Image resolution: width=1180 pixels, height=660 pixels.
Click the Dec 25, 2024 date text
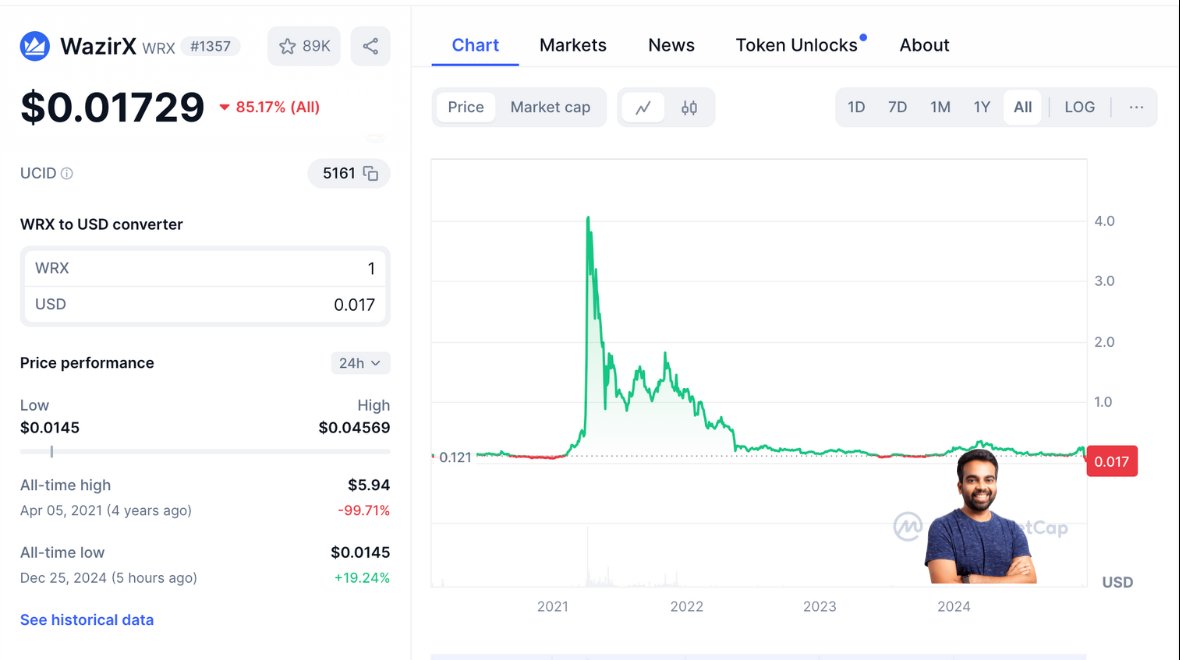click(63, 578)
